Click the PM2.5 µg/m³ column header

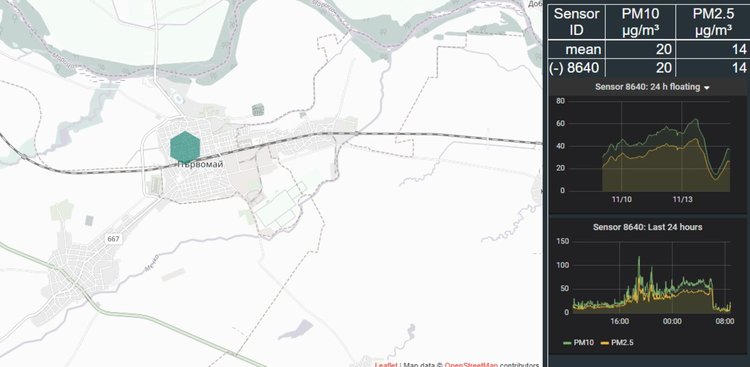[712, 22]
